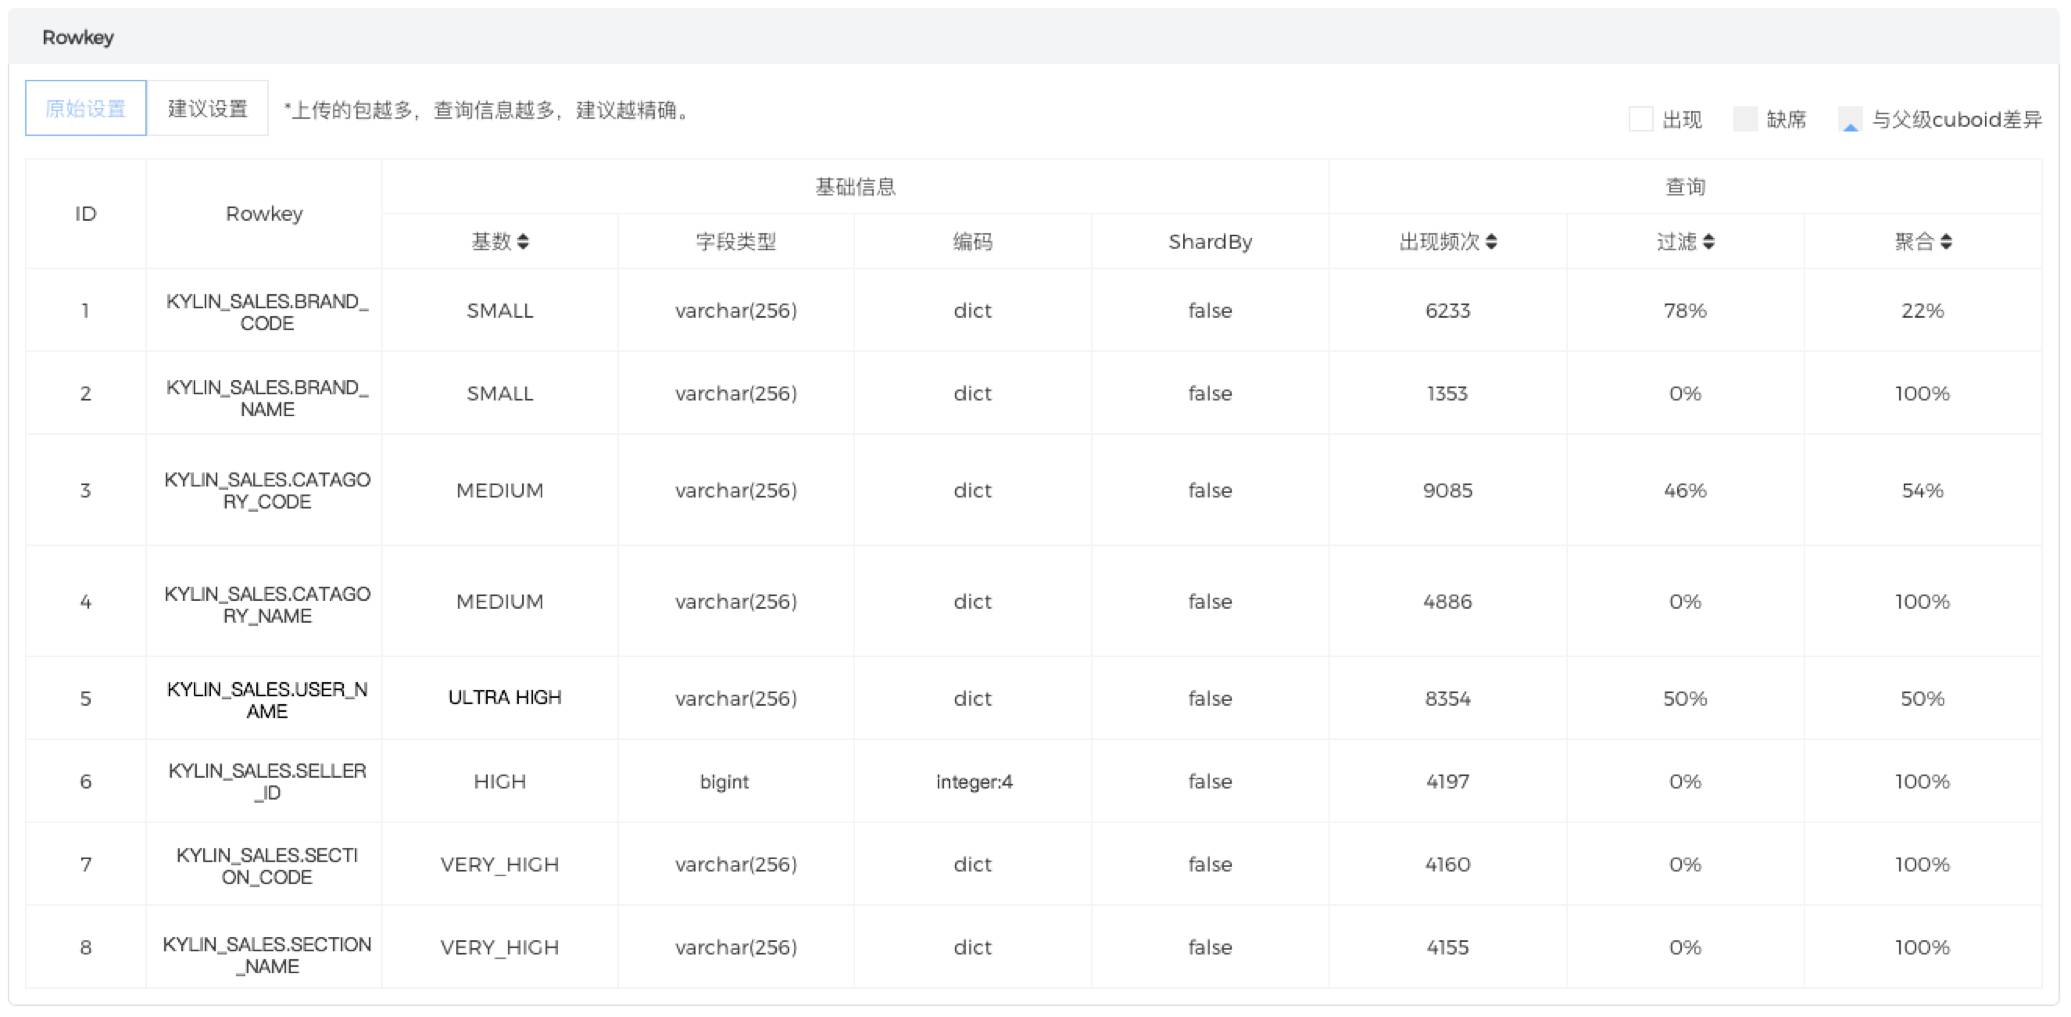This screenshot has width=2071, height=1017.
Task: Click the 缺席 legend swatch
Action: [x=1745, y=119]
